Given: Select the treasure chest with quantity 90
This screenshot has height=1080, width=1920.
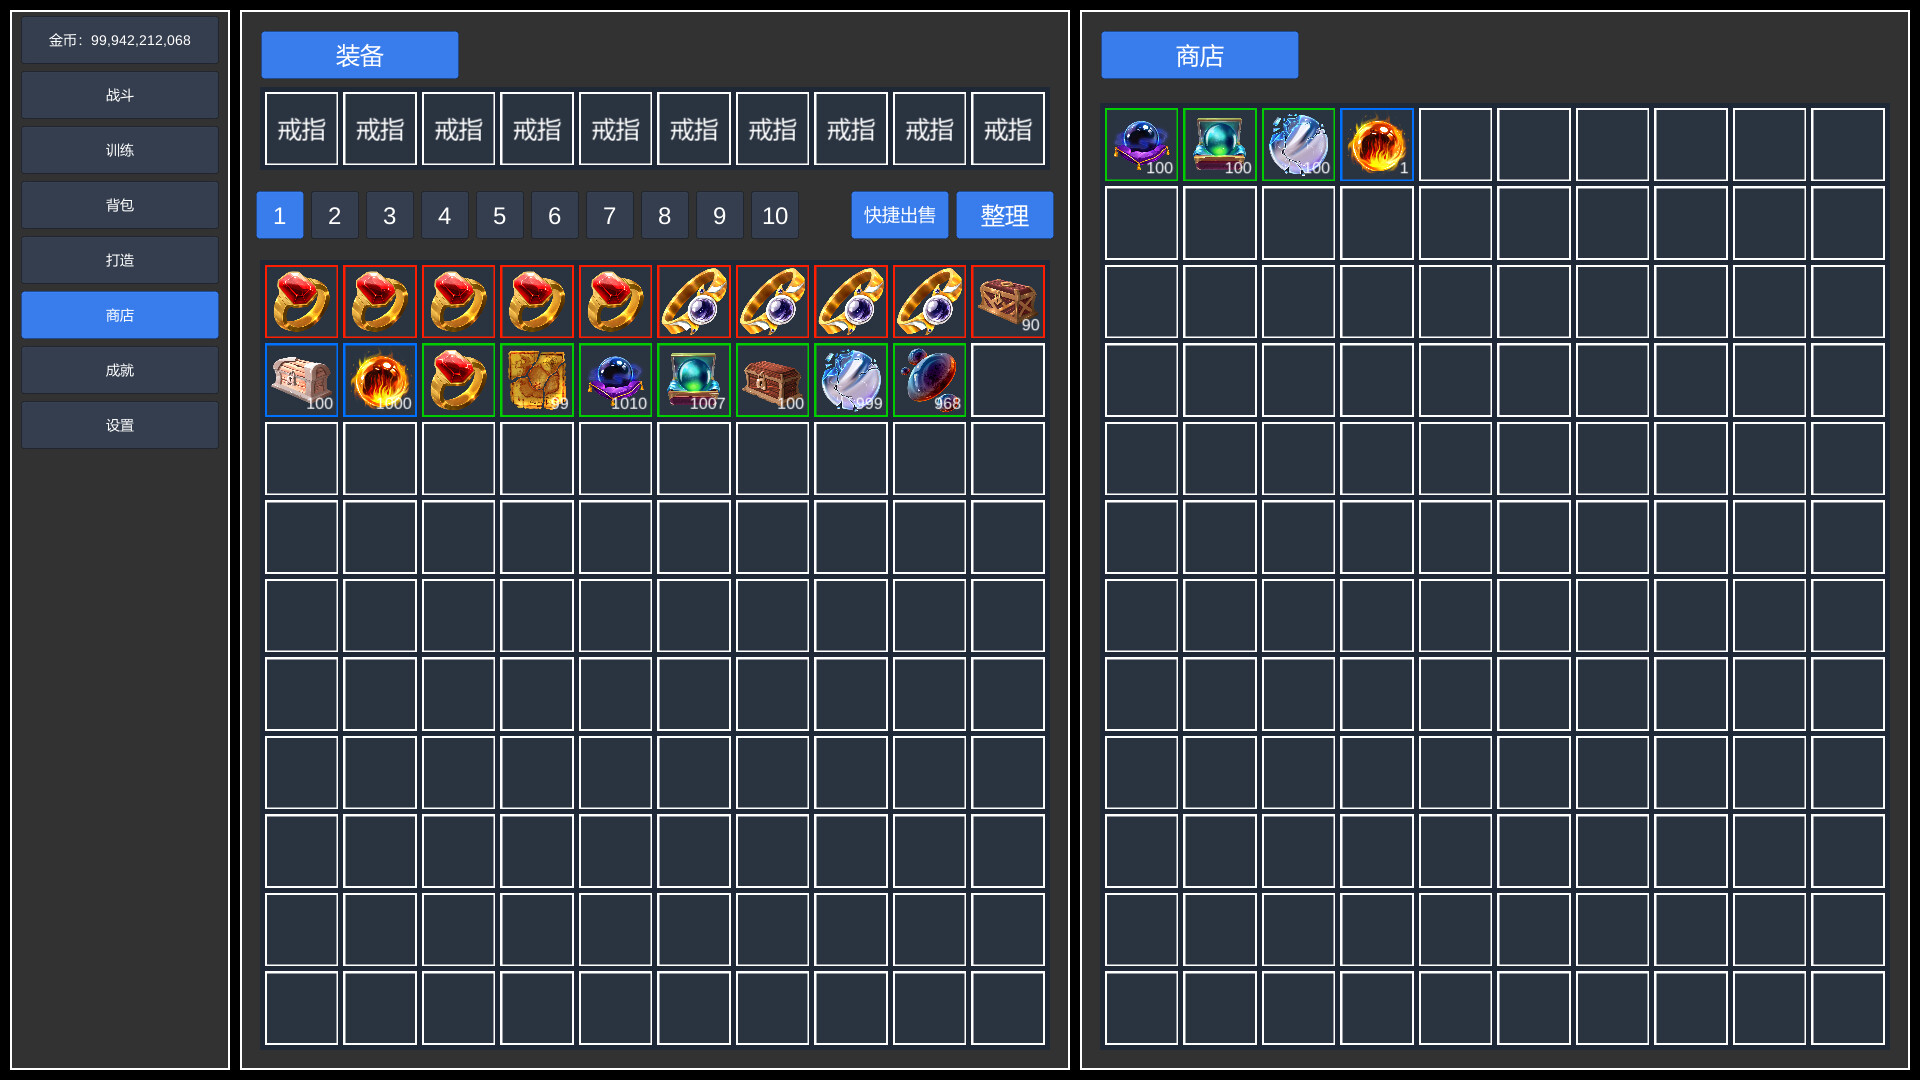Looking at the screenshot, I should (1007, 301).
